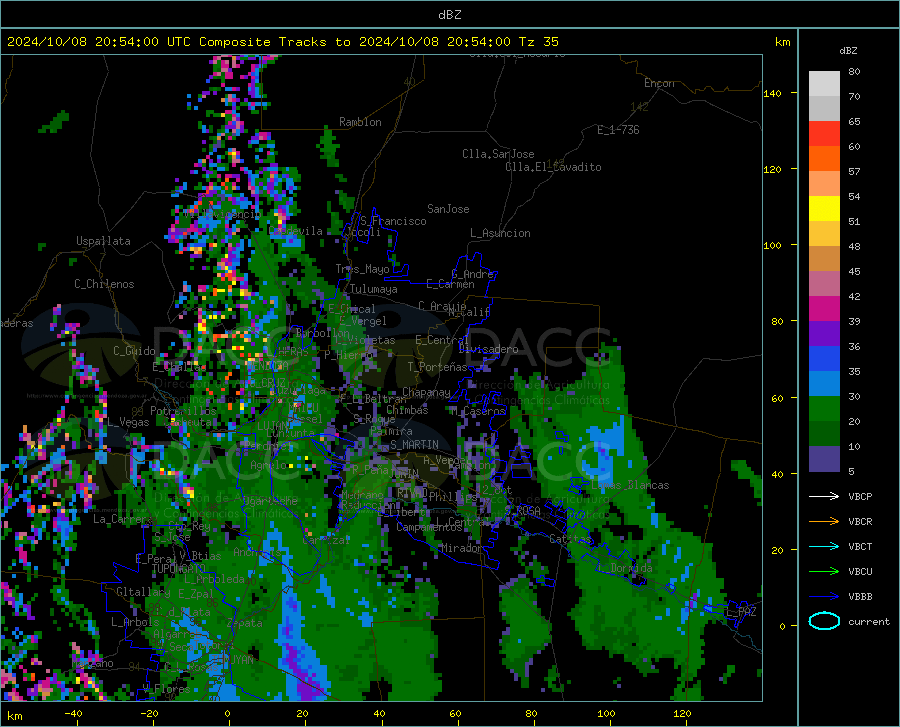This screenshot has height=727, width=900.
Task: Click the '100' km tick on vertical axis
Action: (772, 245)
